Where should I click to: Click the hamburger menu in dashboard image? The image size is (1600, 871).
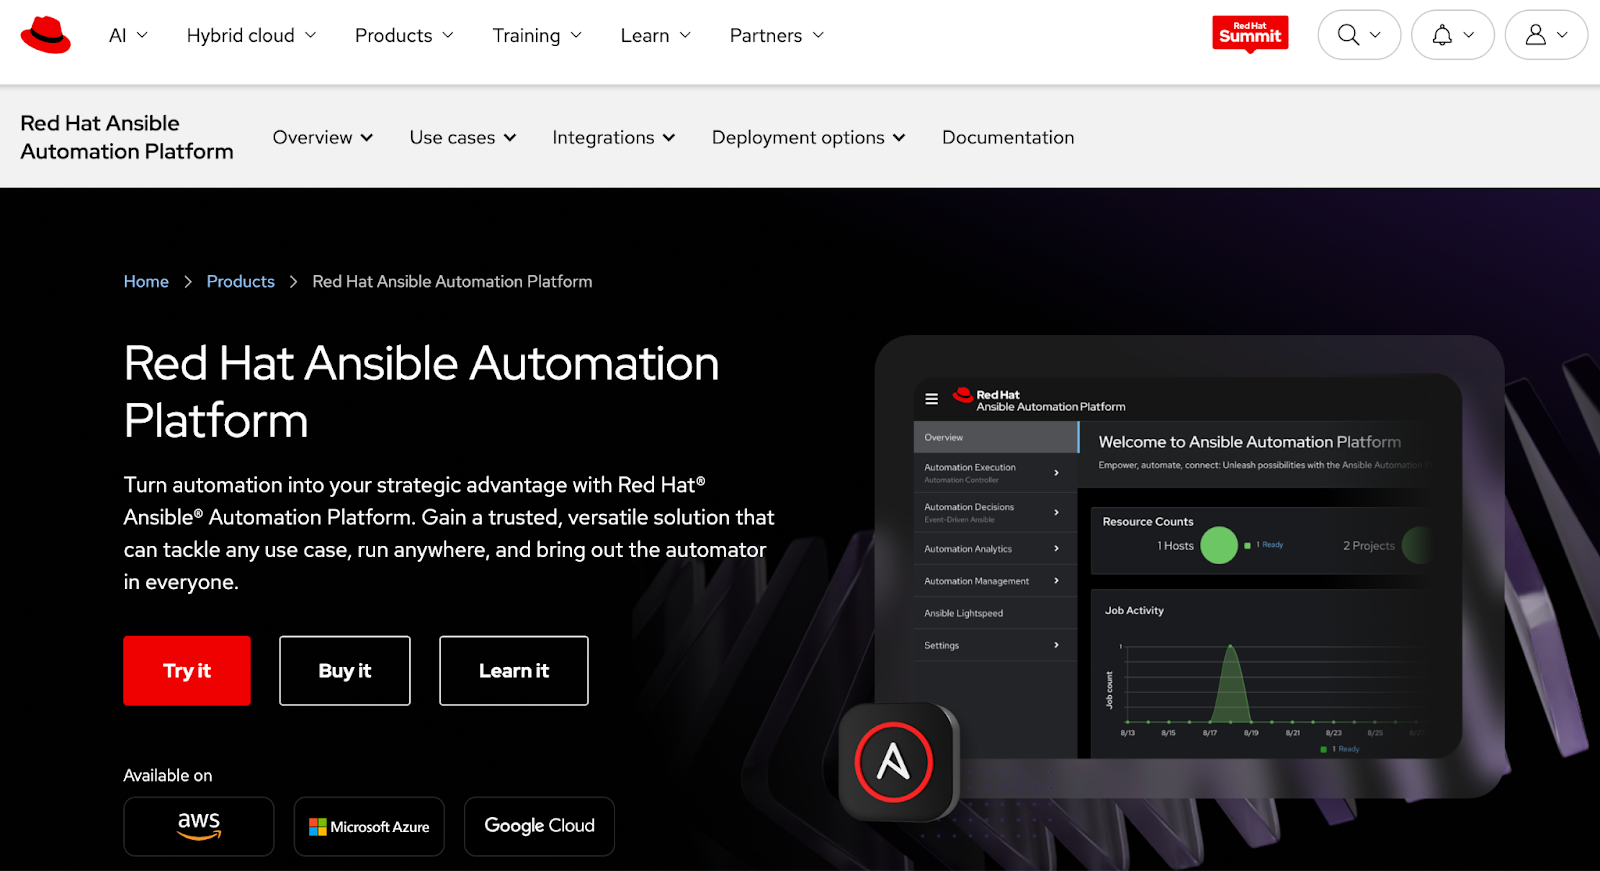pos(931,399)
